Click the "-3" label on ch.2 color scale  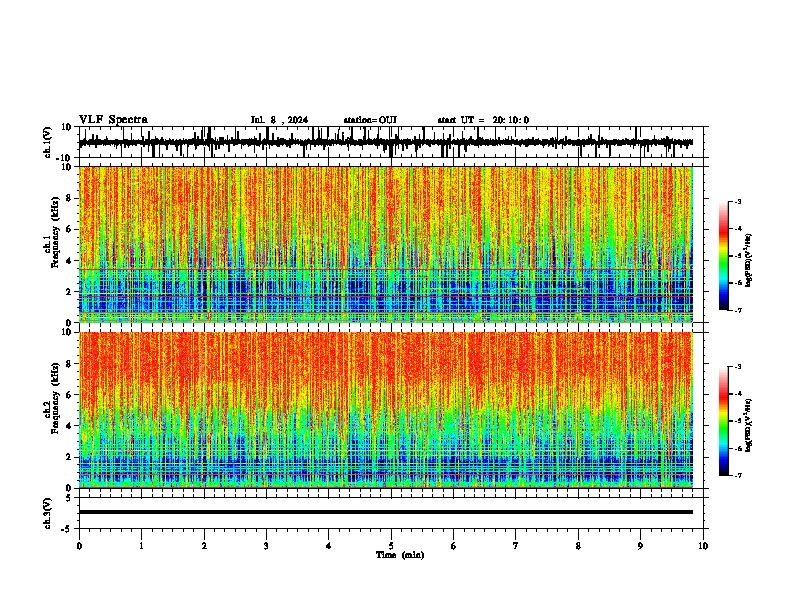pyautogui.click(x=737, y=367)
